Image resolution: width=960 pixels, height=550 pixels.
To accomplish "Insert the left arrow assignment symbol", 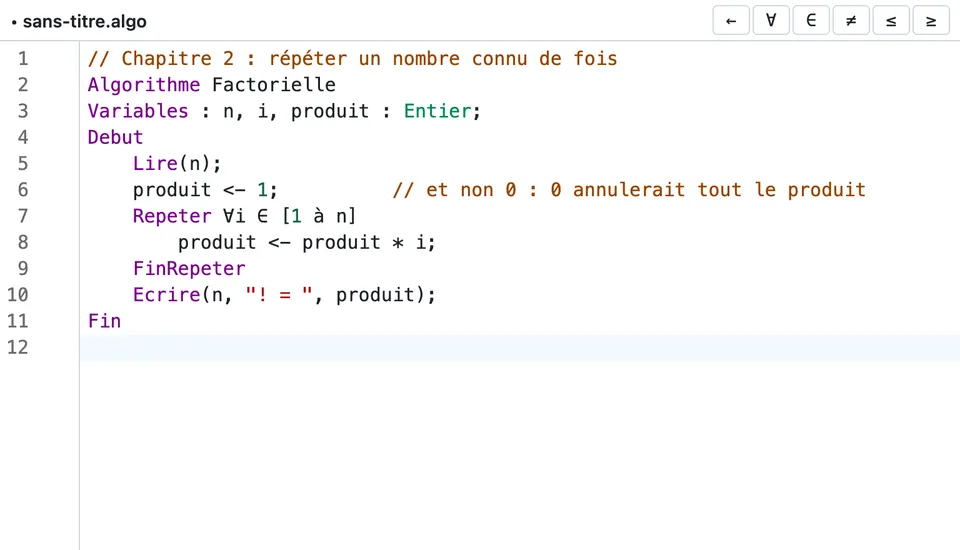I will (x=731, y=21).
